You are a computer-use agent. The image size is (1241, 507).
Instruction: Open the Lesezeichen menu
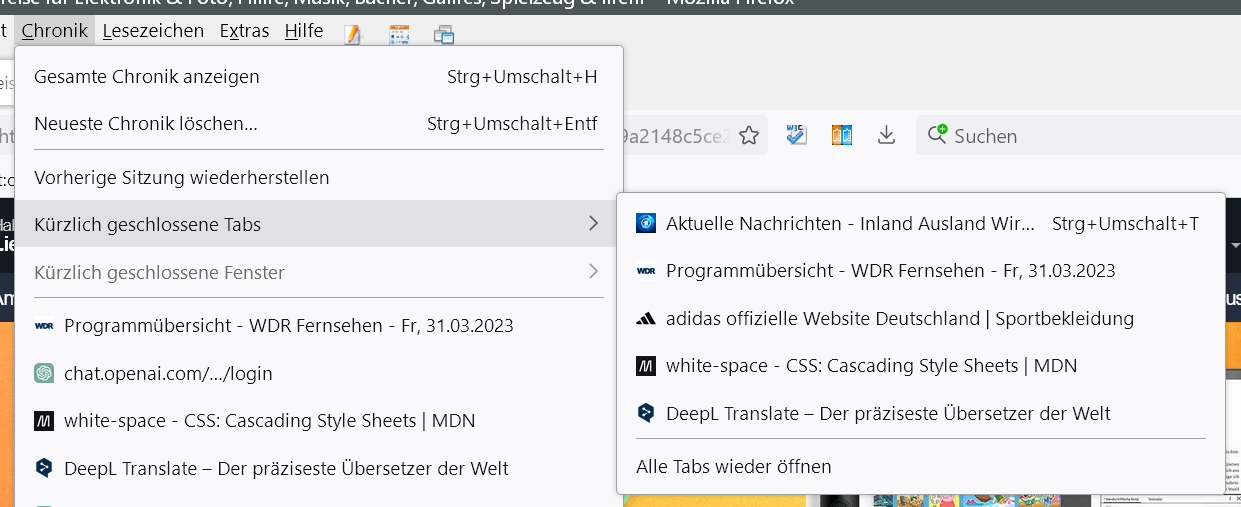tap(153, 31)
